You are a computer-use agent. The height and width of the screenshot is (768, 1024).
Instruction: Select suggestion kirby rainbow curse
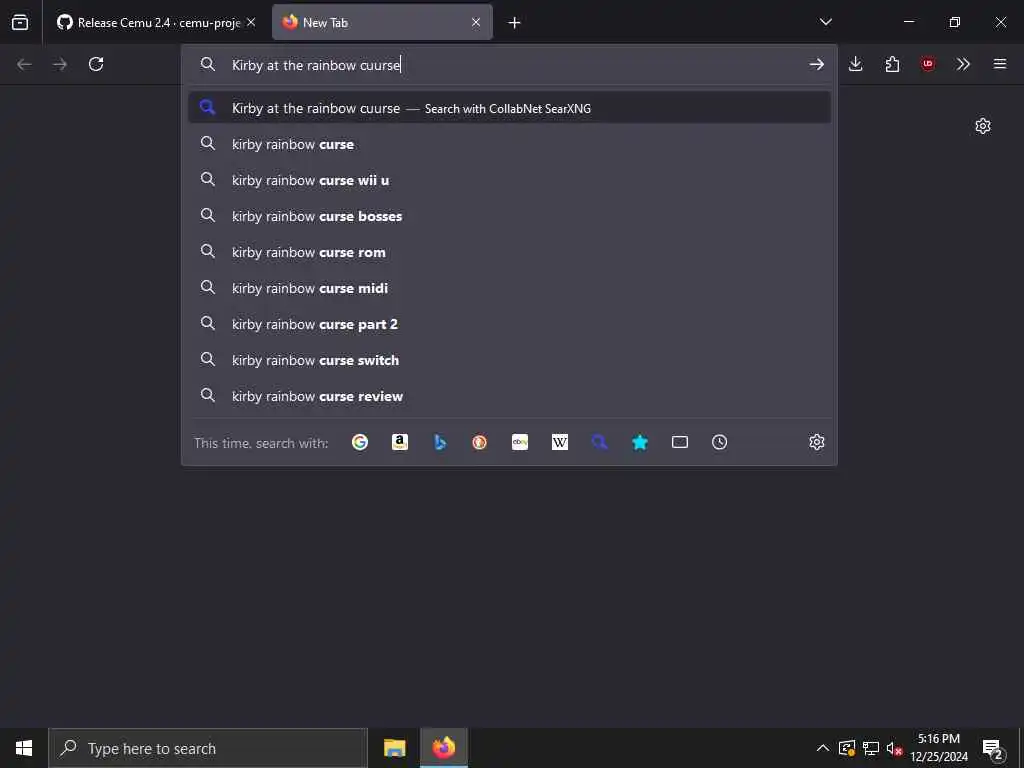[509, 144]
